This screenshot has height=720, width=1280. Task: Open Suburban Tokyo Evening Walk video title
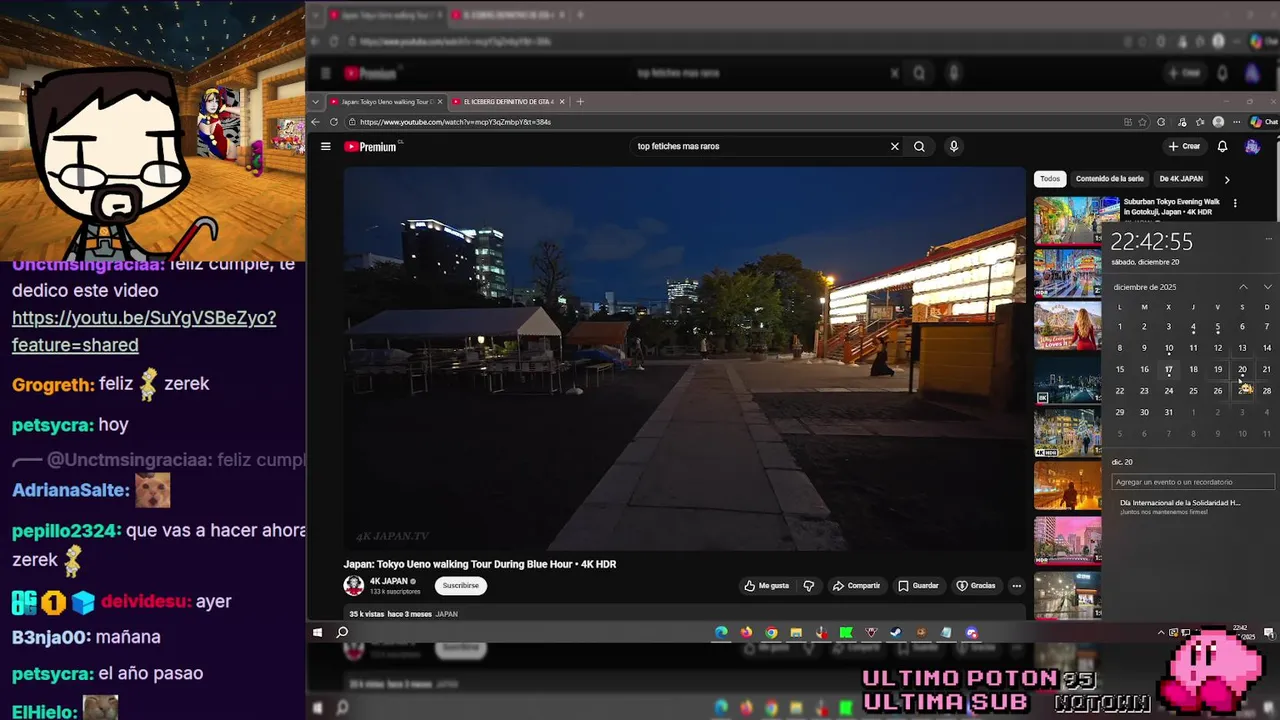(1172, 207)
